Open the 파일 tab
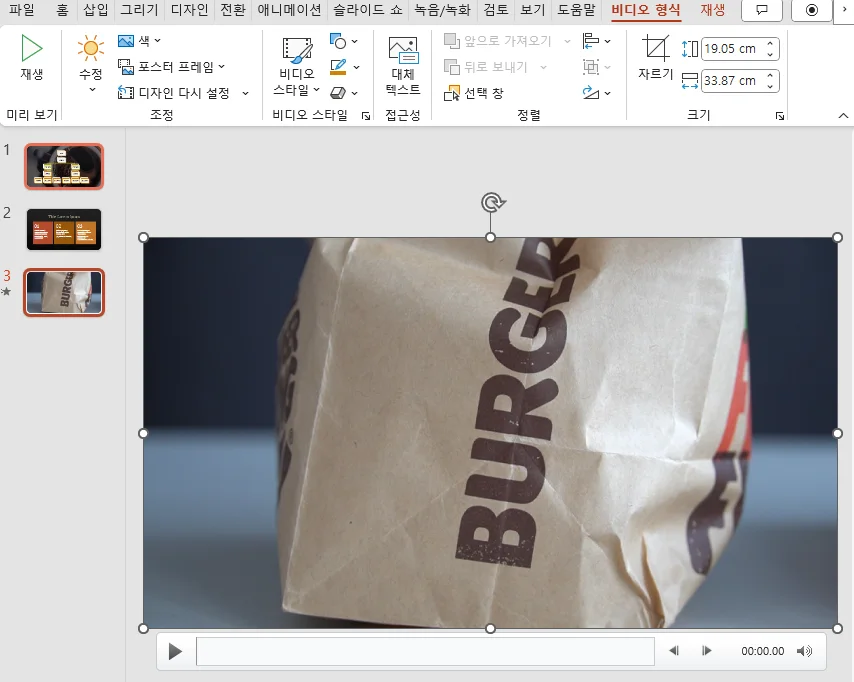854x682 pixels. [x=22, y=10]
